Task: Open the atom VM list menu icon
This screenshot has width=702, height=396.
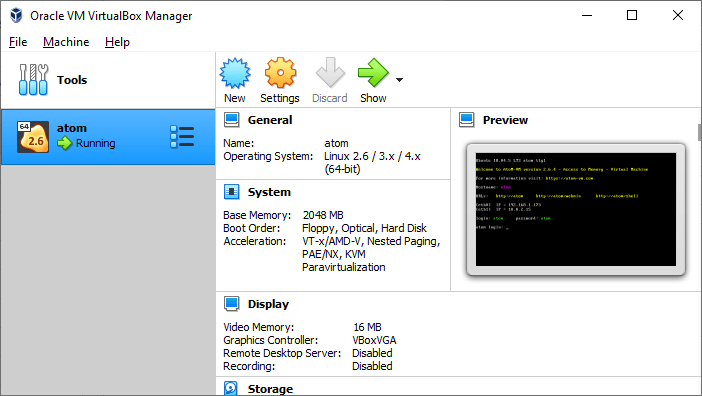Action: pos(182,137)
